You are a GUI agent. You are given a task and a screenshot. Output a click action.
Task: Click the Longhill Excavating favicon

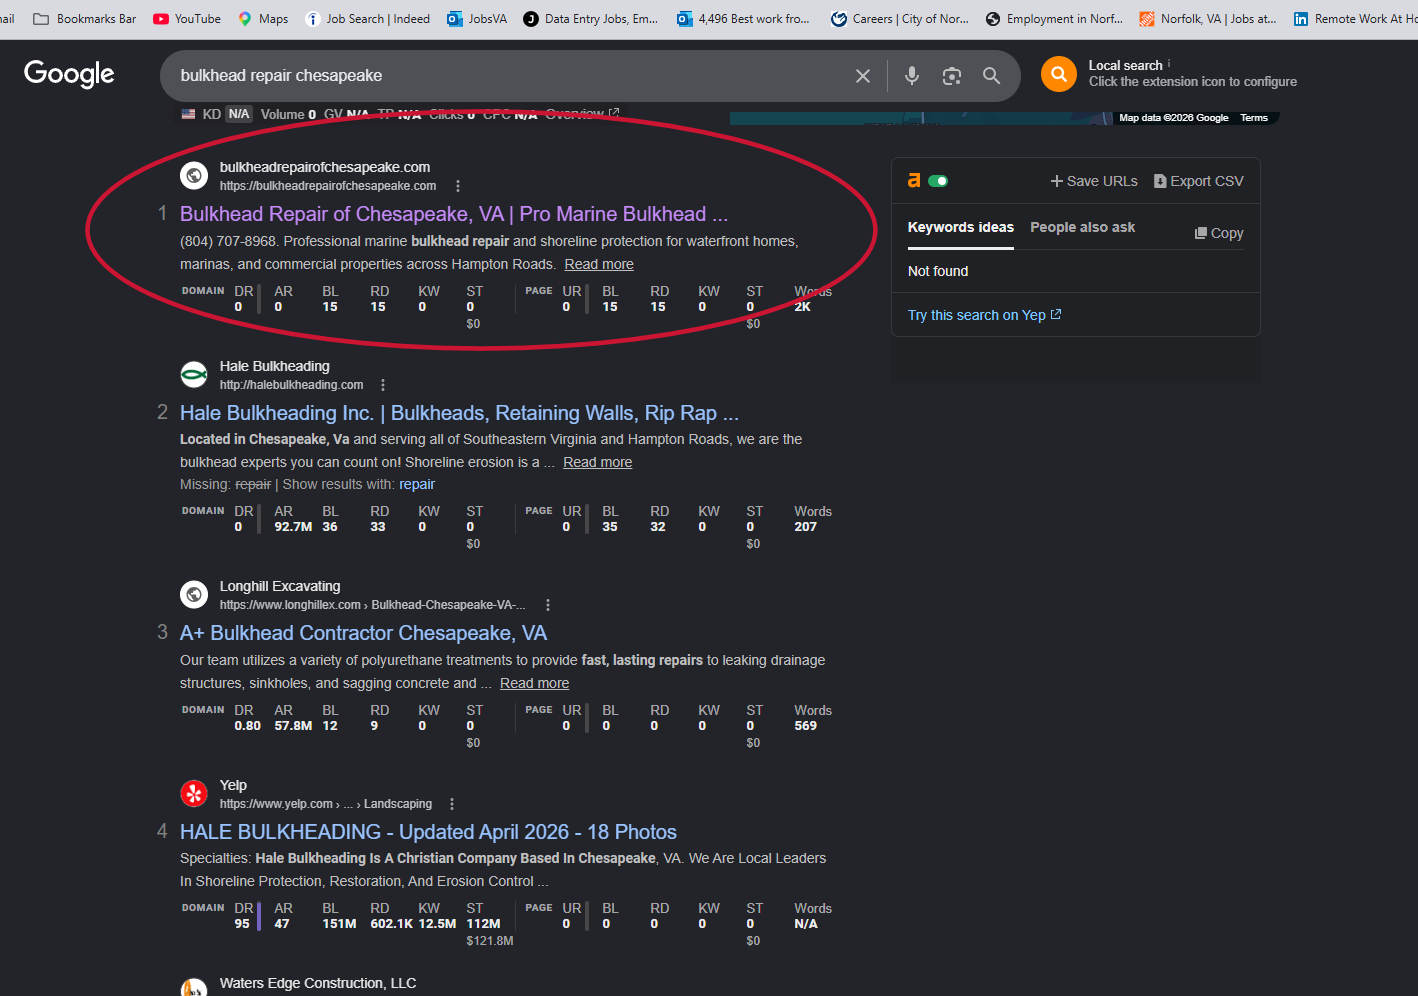[194, 595]
